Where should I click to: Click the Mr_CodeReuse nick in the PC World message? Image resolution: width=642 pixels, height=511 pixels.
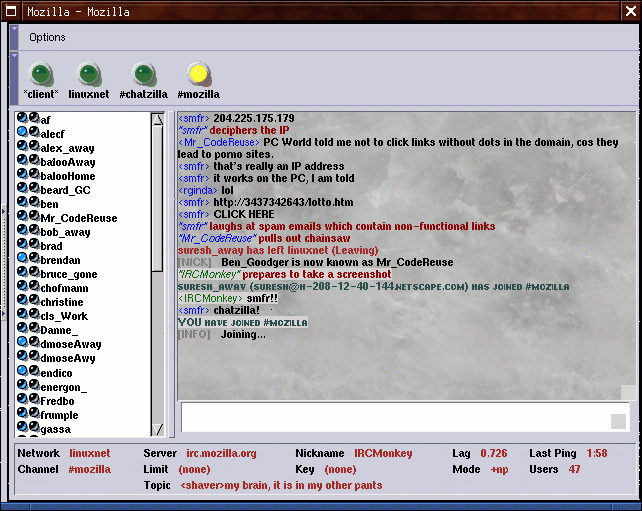(x=219, y=142)
